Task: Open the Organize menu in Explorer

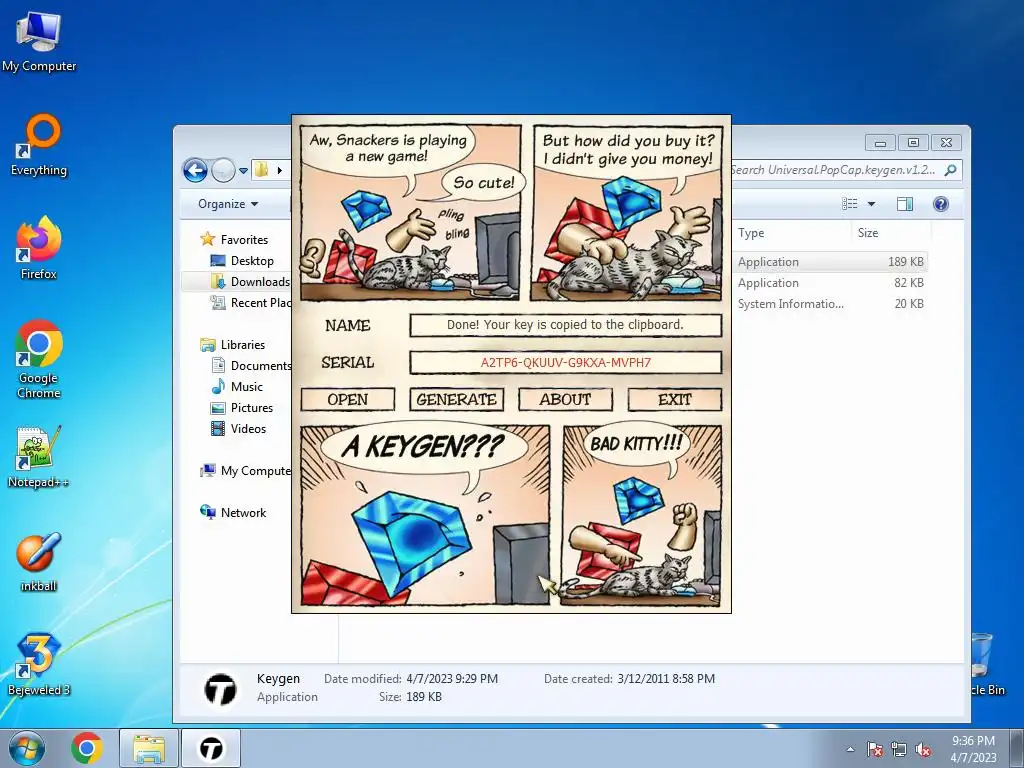Action: point(228,204)
